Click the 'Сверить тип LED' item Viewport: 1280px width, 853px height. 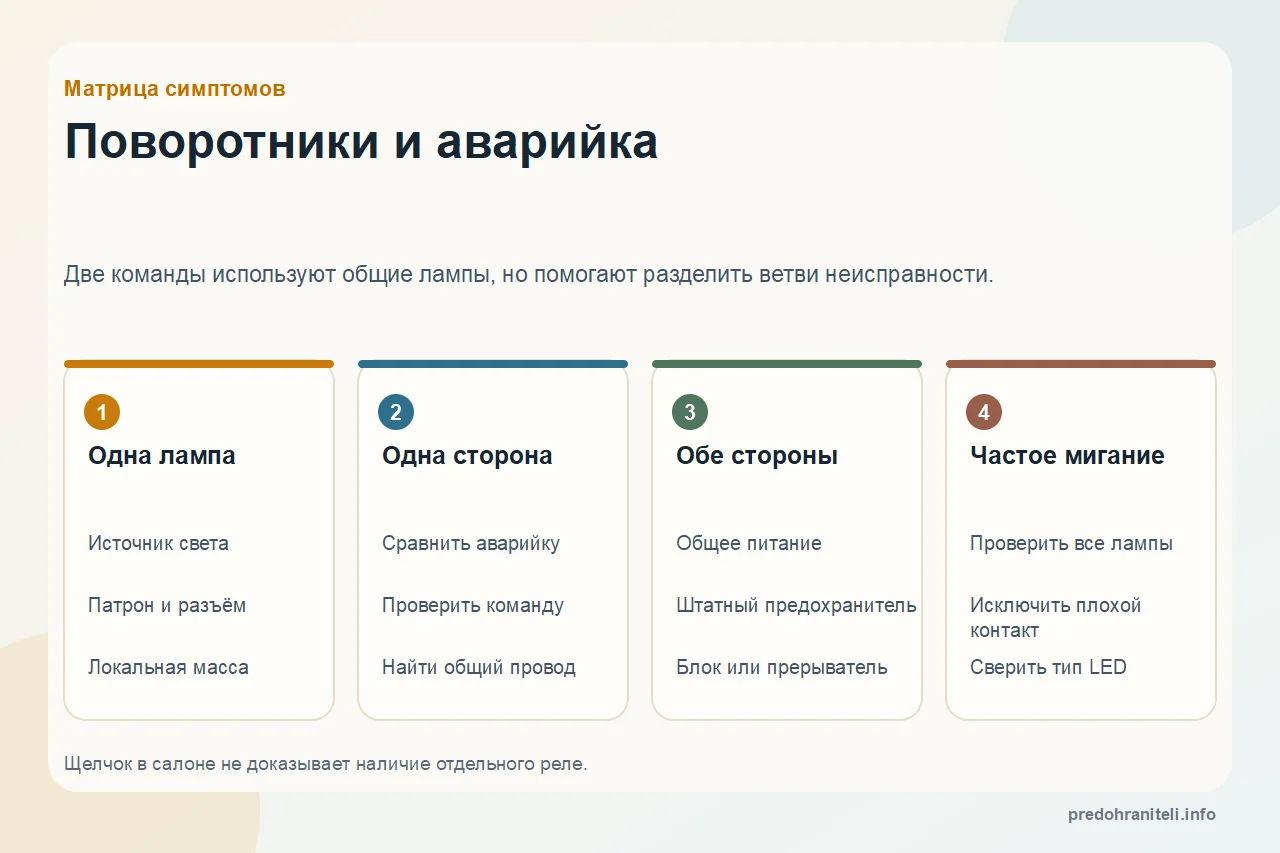click(1048, 668)
